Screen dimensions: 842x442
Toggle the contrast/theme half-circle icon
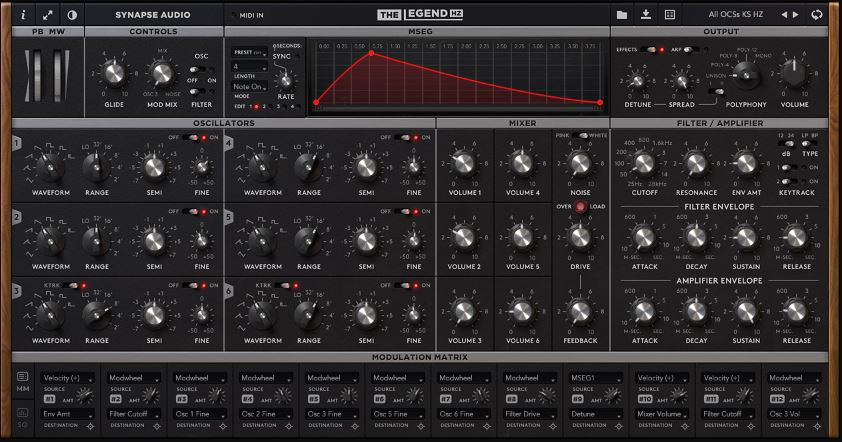point(71,15)
